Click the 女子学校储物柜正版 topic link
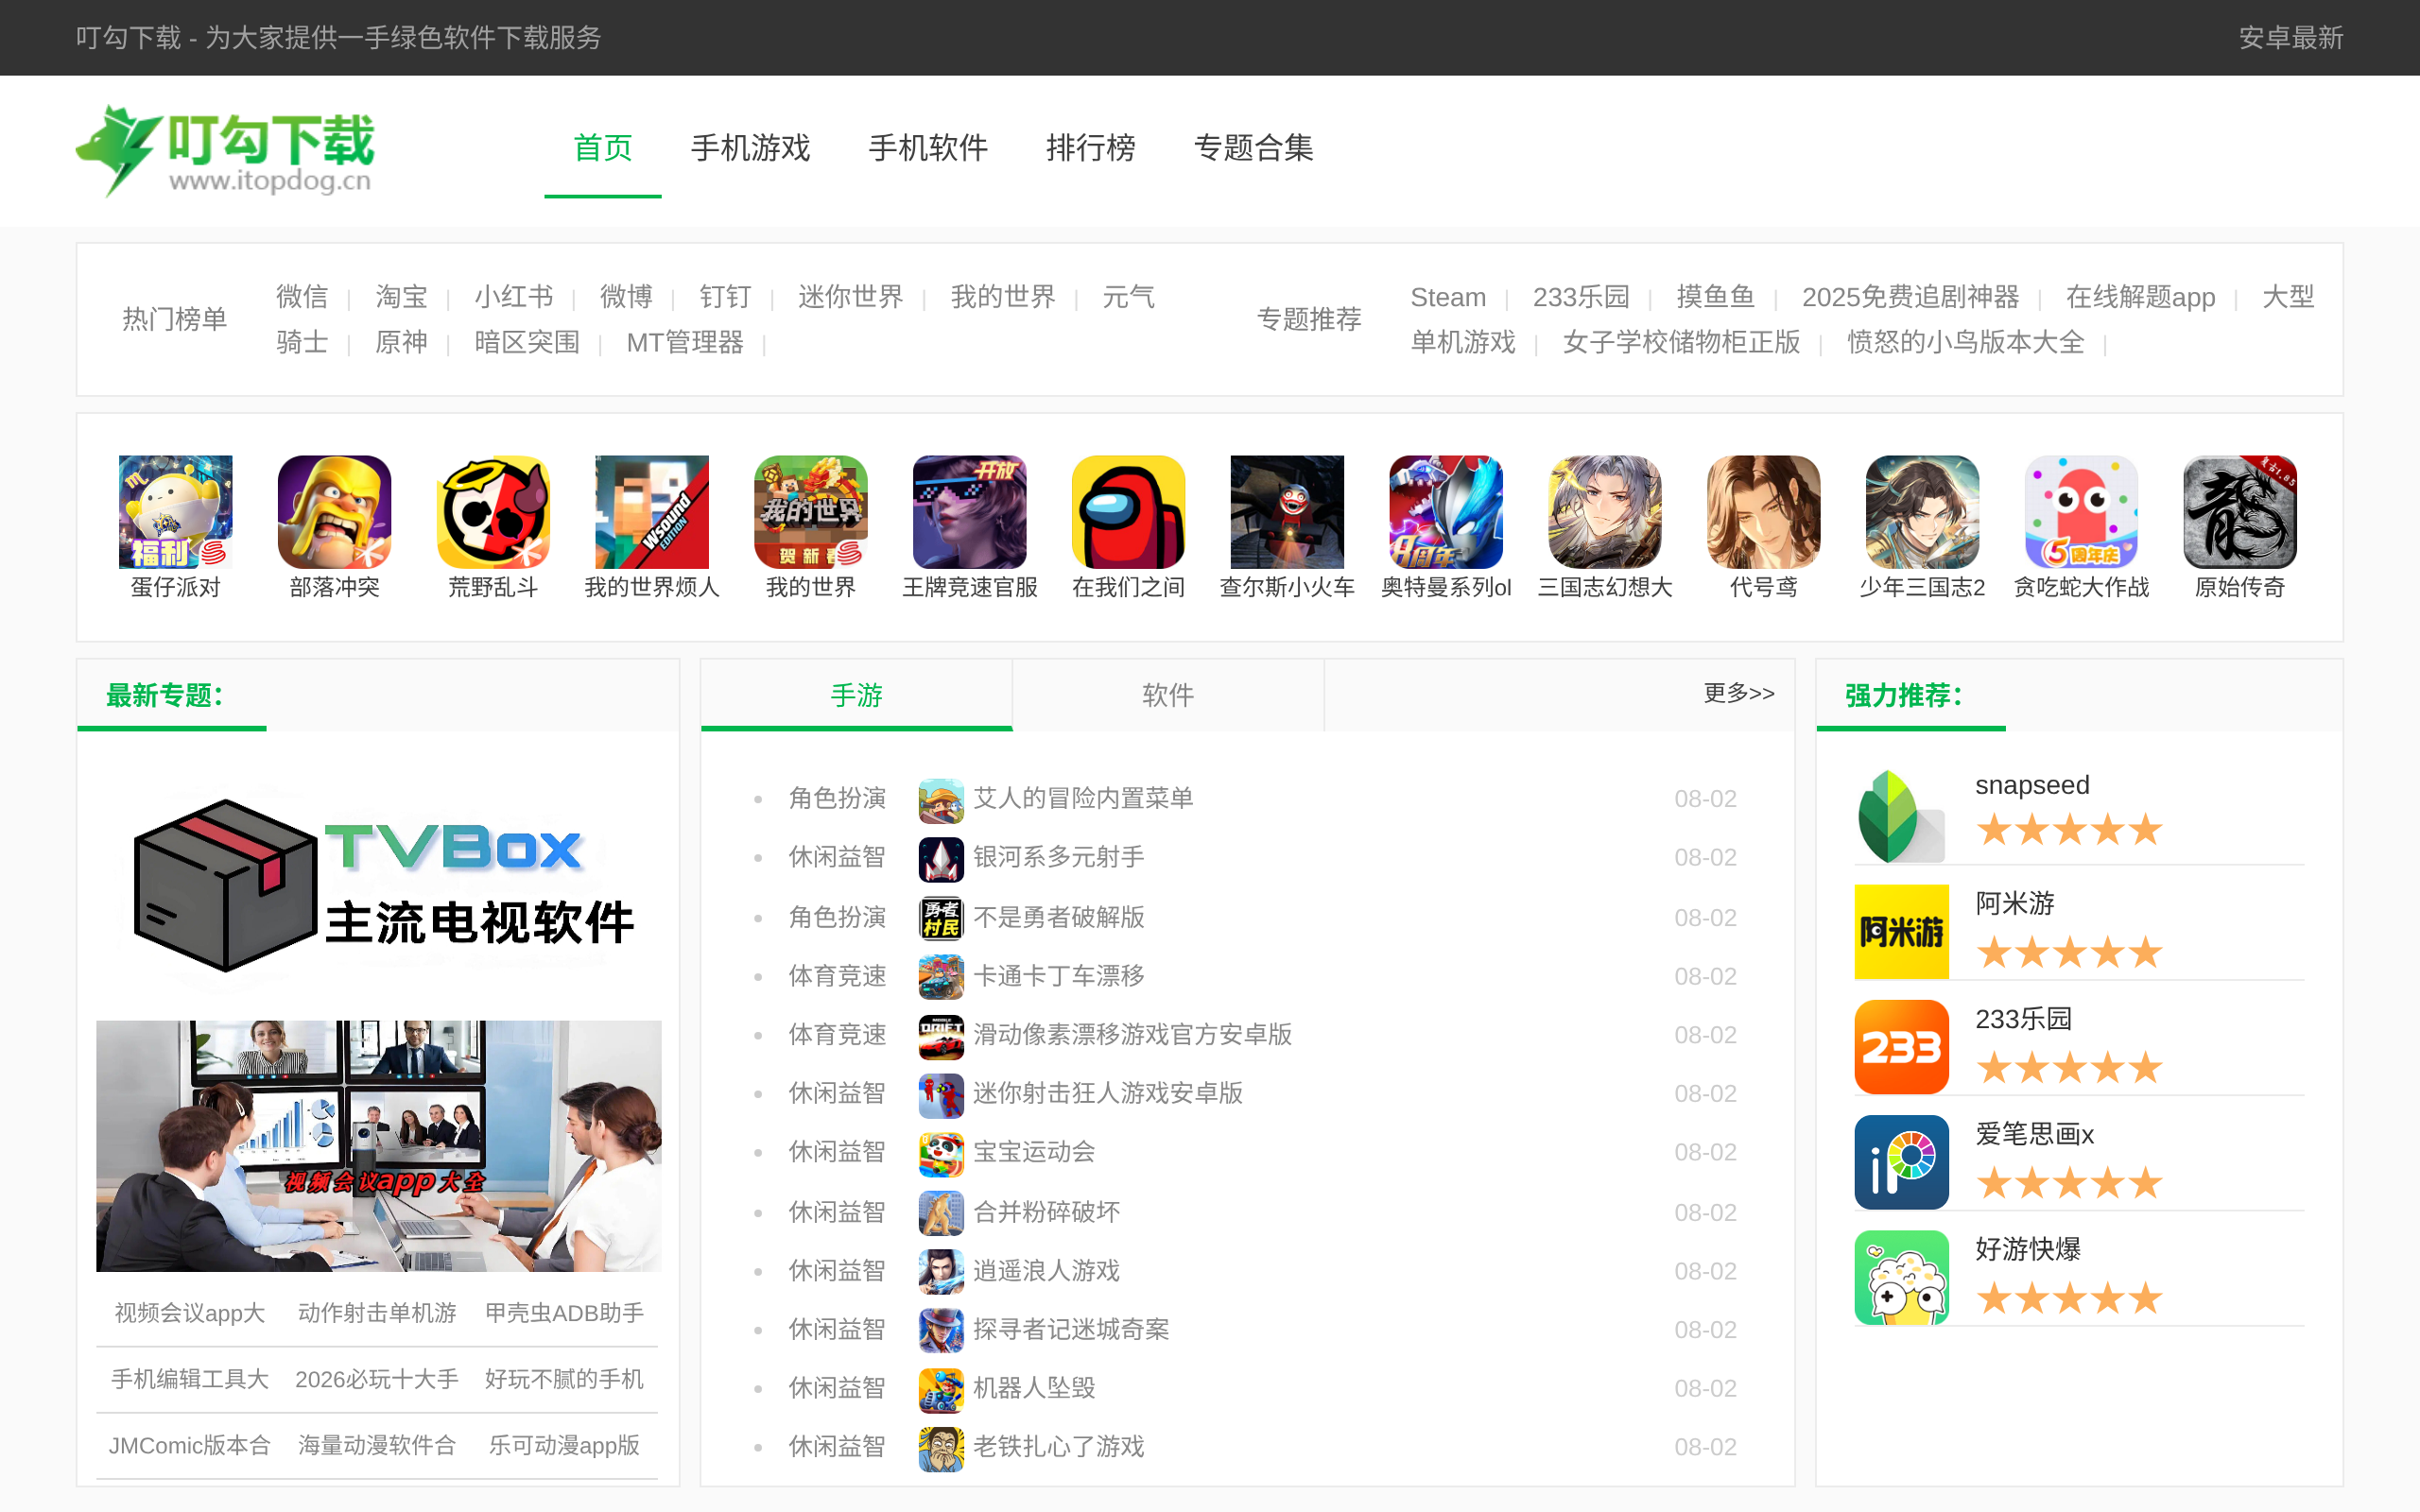Screen dimensions: 2420x1512 pyautogui.click(x=1681, y=342)
